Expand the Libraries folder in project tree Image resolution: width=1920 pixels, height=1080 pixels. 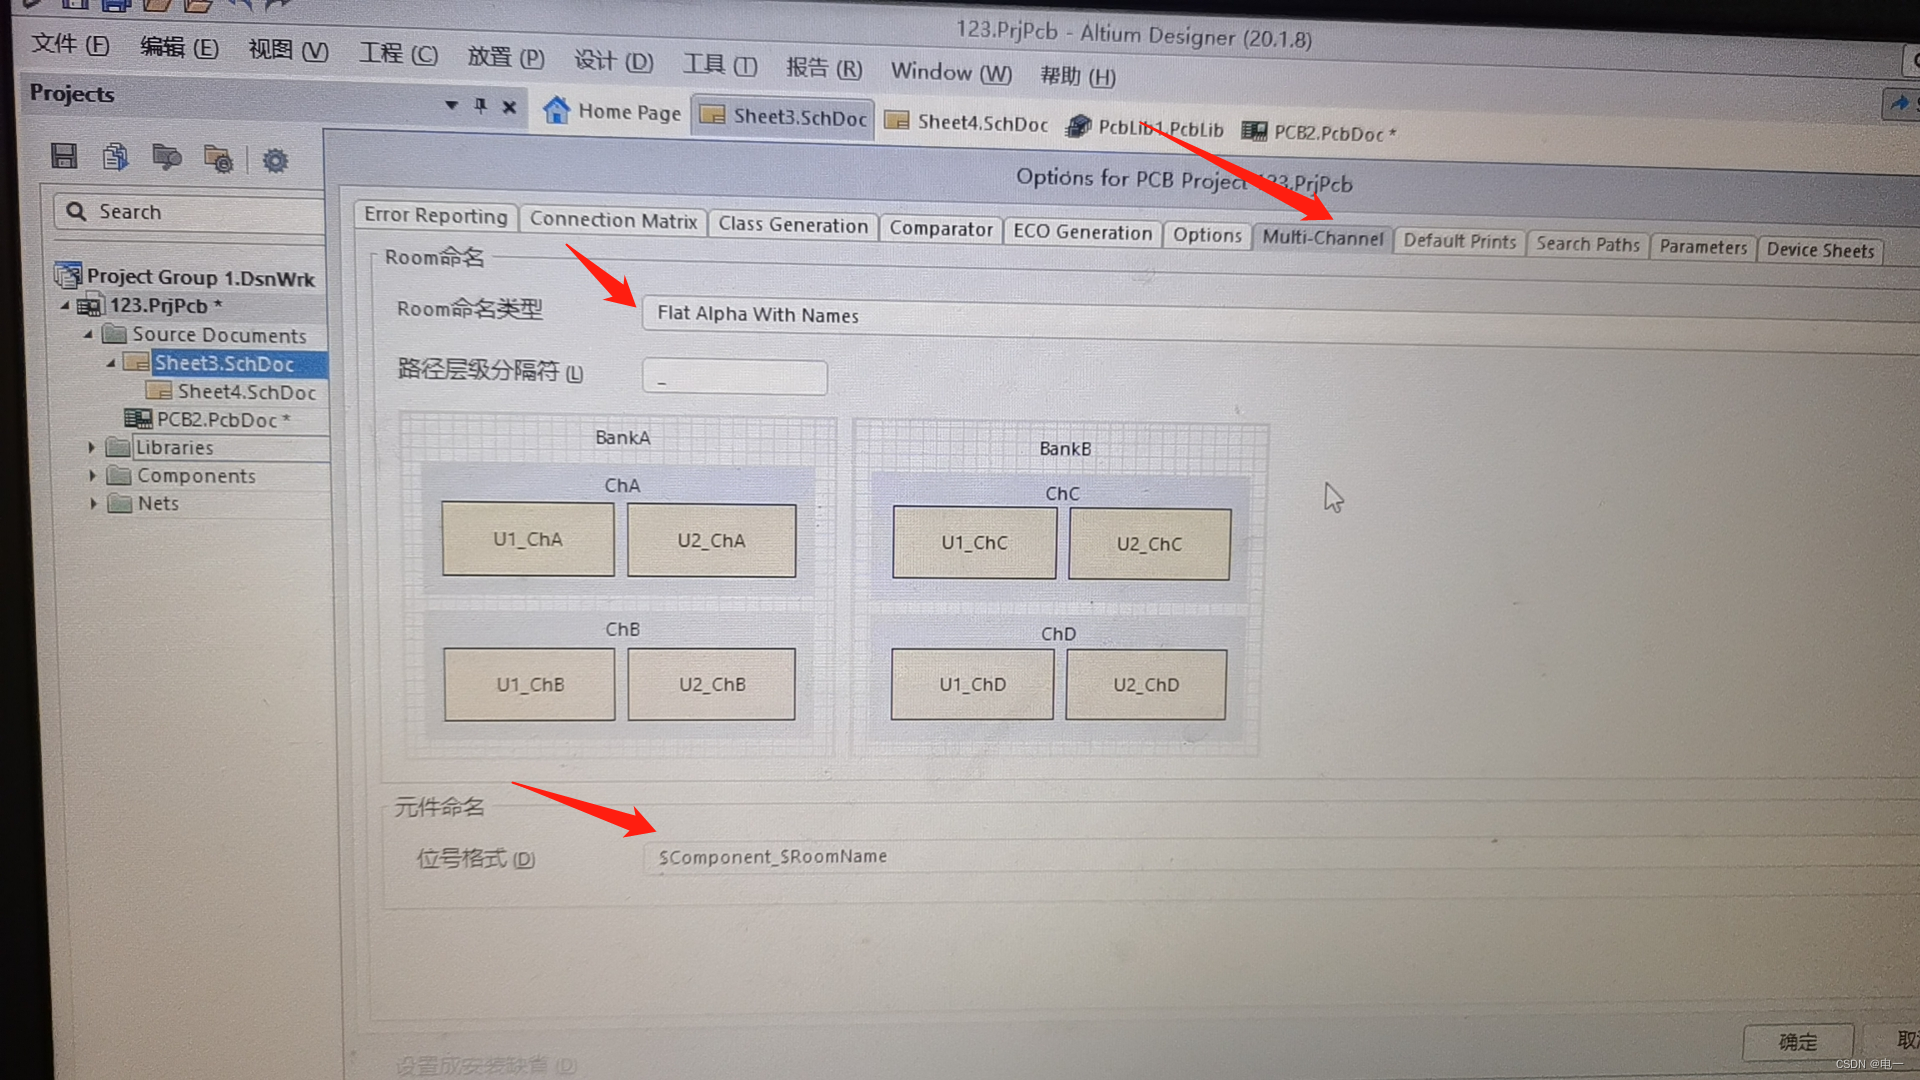92,447
